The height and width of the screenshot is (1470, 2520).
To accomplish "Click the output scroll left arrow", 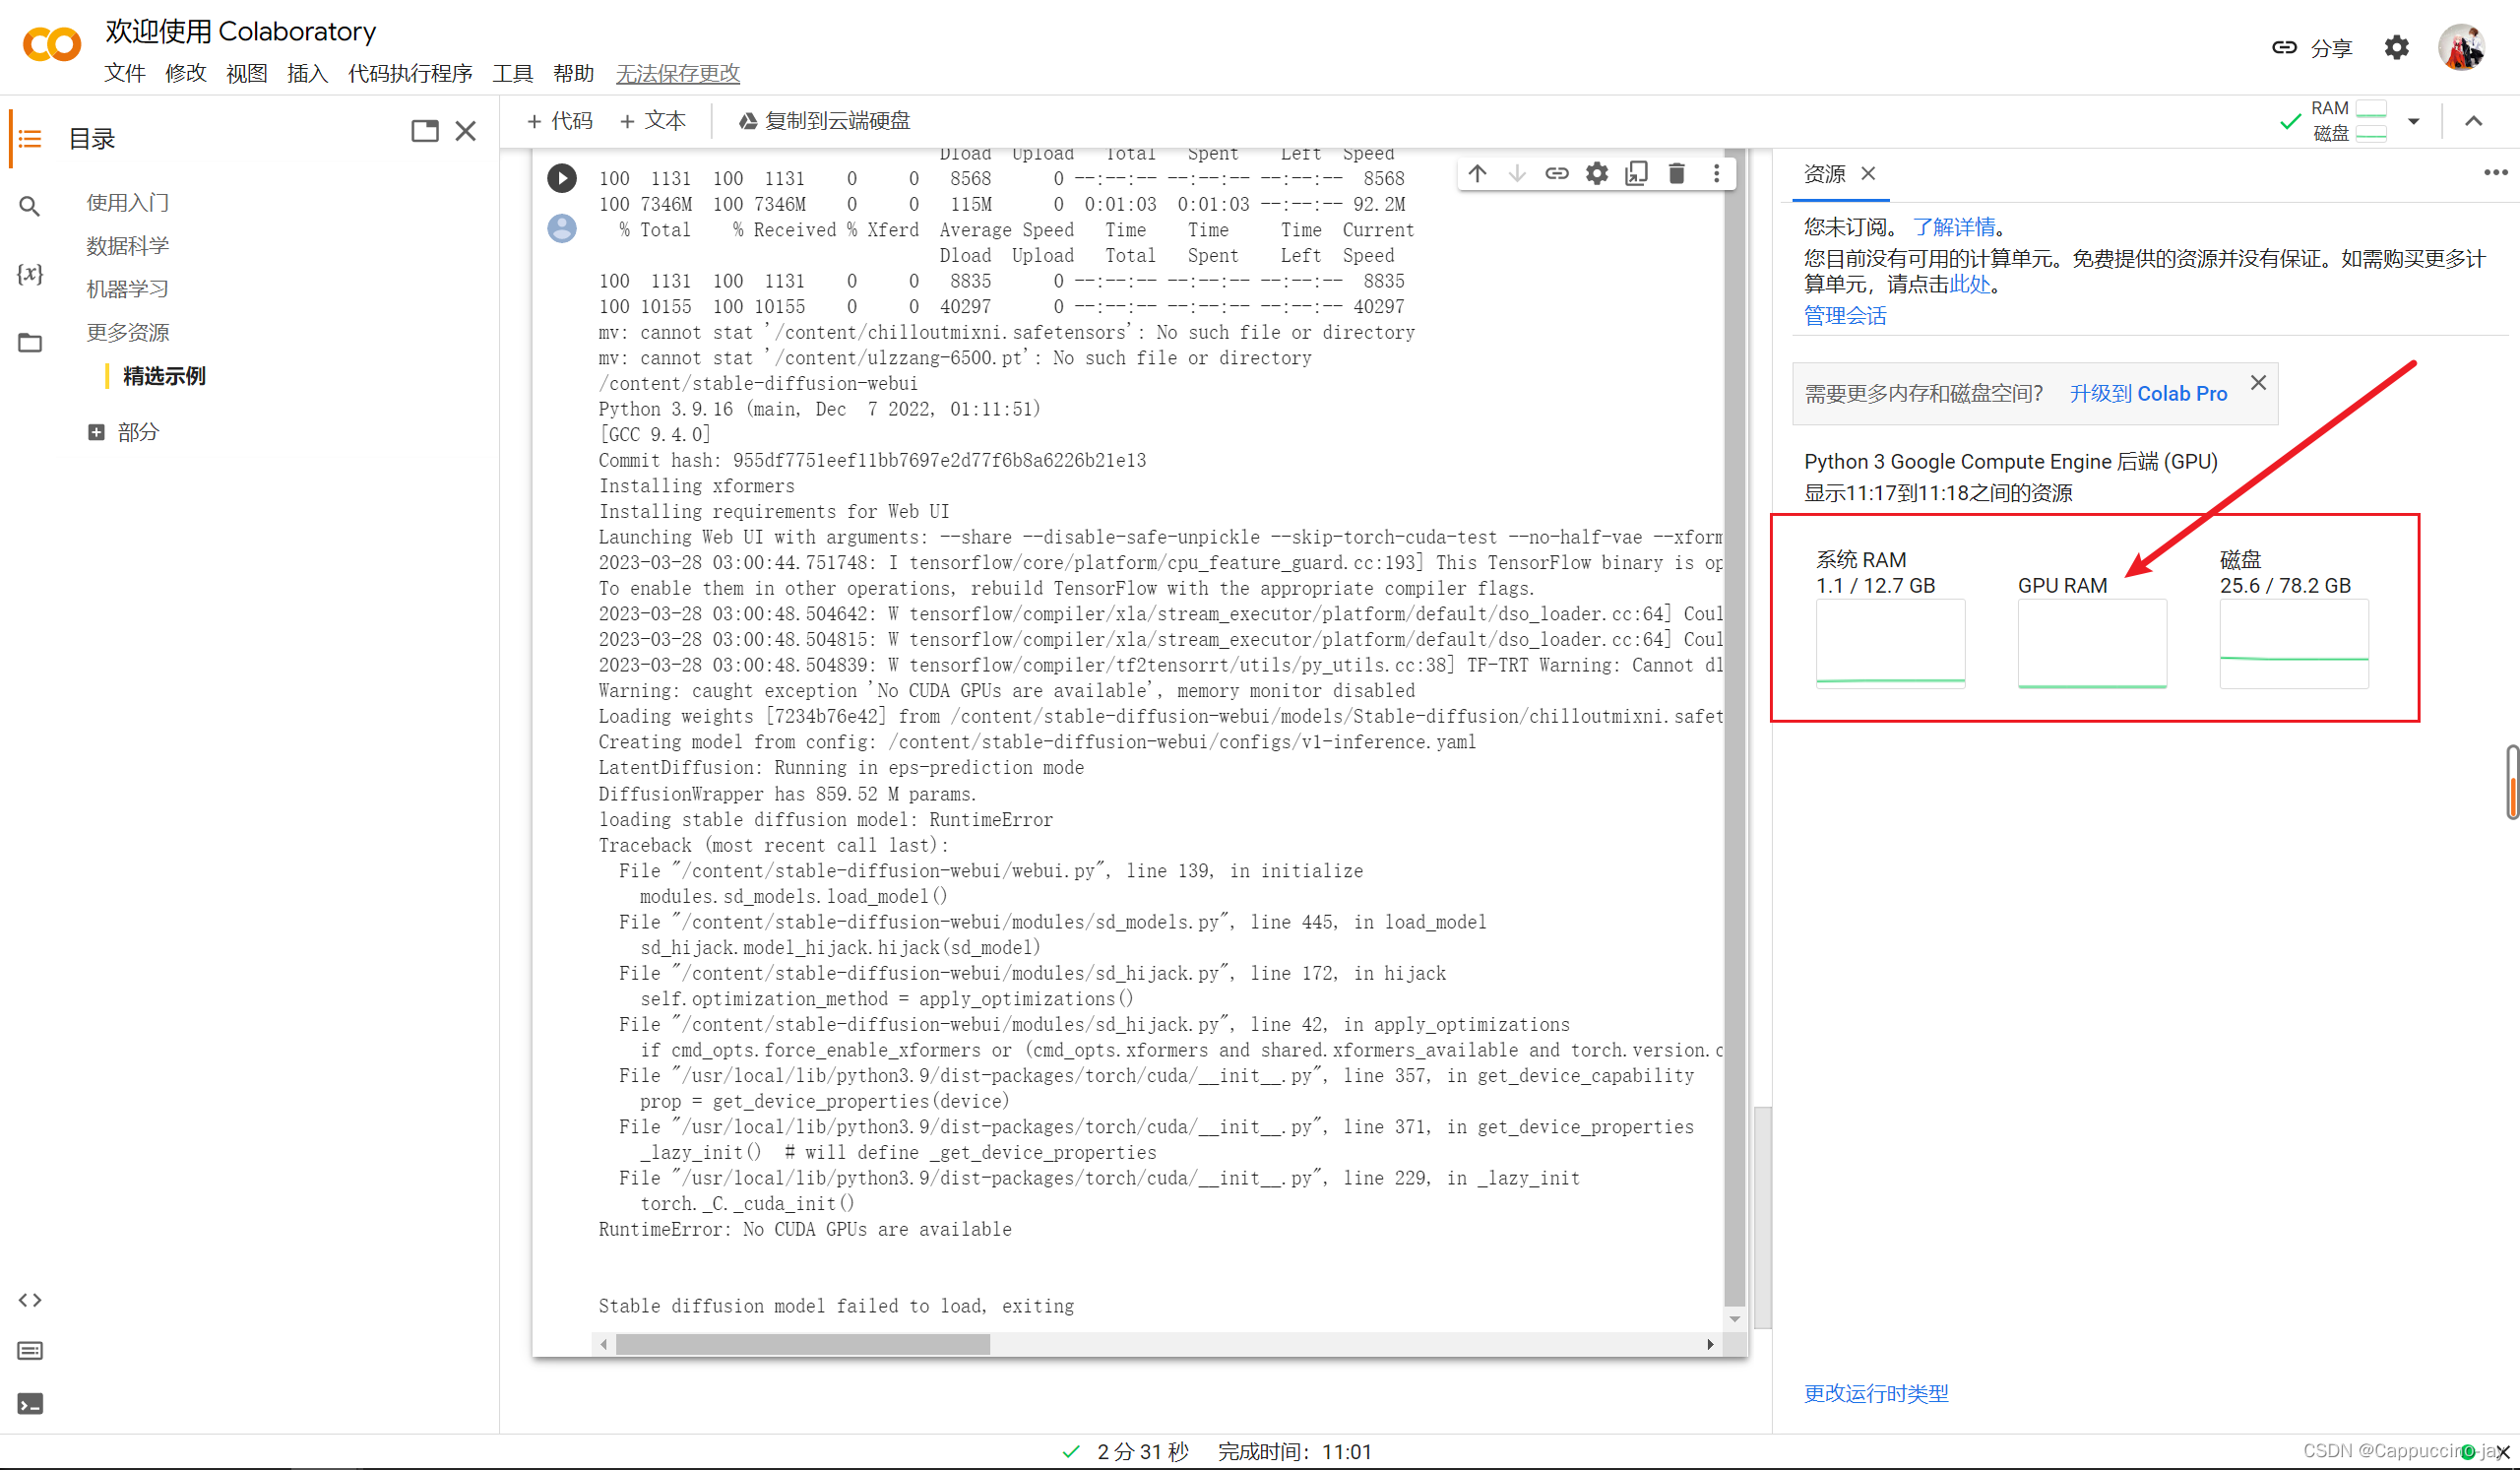I will point(604,1345).
